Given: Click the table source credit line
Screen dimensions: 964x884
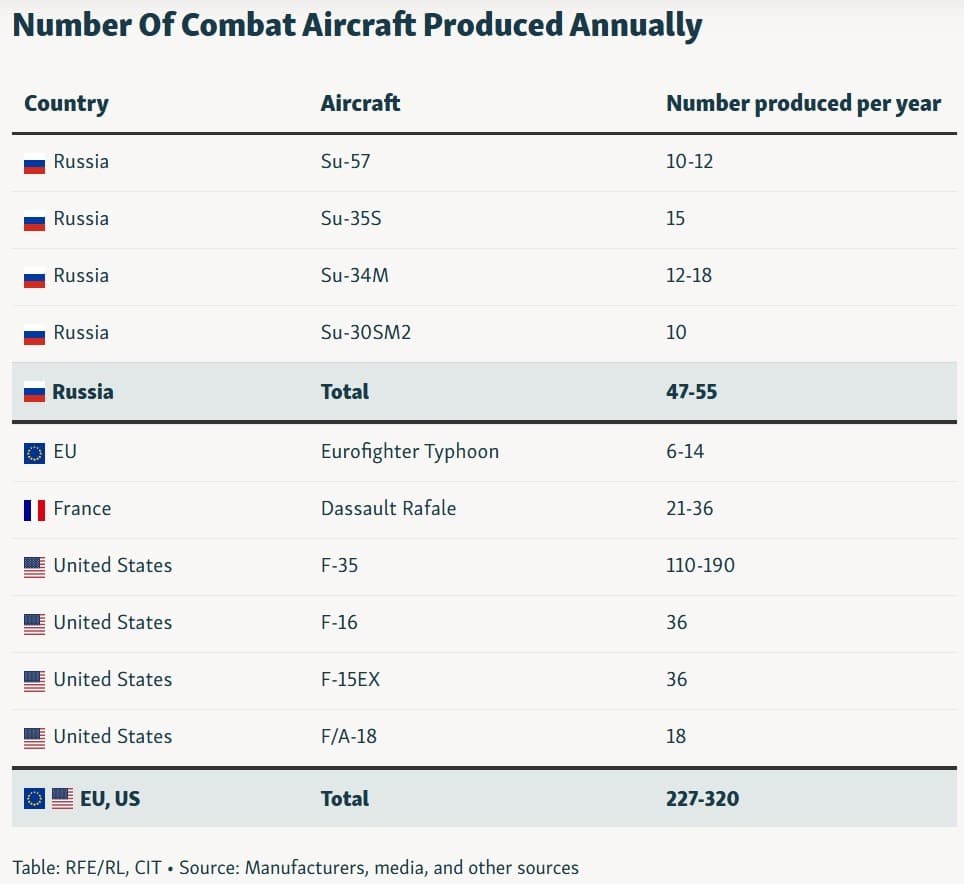Looking at the screenshot, I should tap(295, 867).
